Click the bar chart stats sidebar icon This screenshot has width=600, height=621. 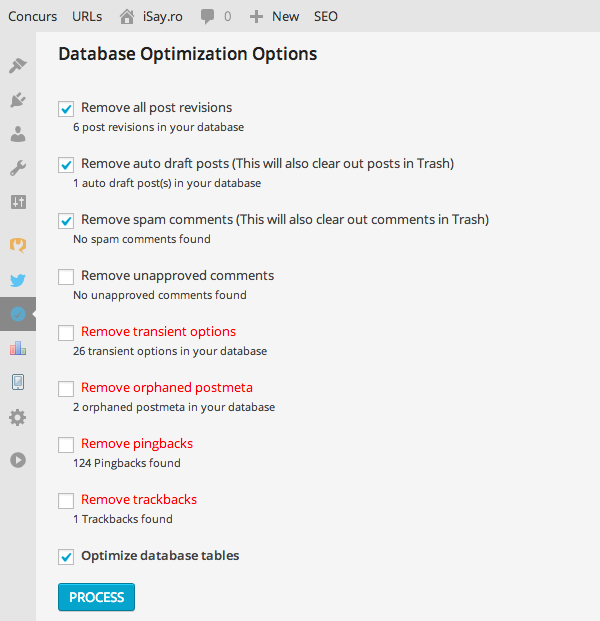pos(18,348)
